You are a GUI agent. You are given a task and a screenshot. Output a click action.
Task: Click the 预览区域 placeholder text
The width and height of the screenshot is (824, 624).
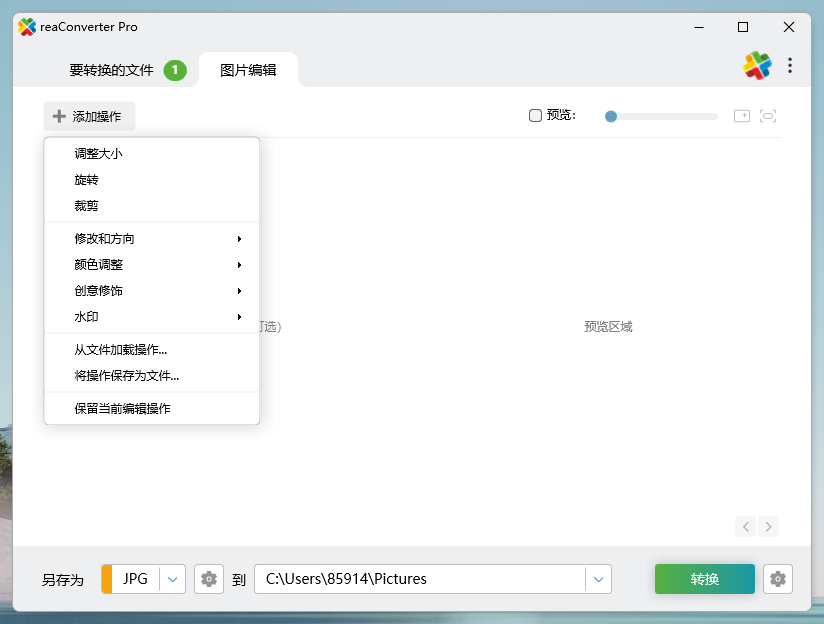(608, 326)
